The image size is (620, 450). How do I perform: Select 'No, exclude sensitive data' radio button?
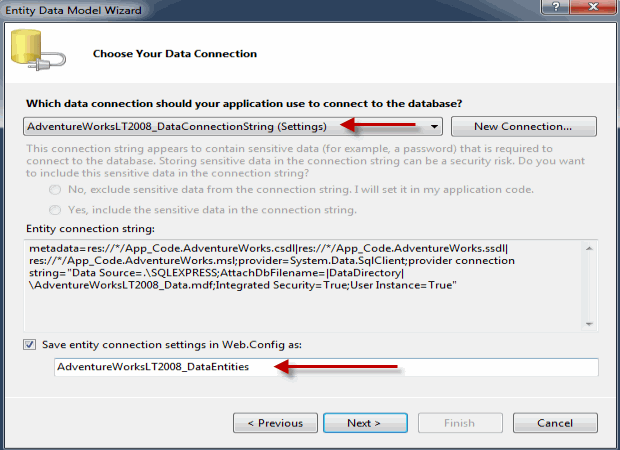click(55, 190)
